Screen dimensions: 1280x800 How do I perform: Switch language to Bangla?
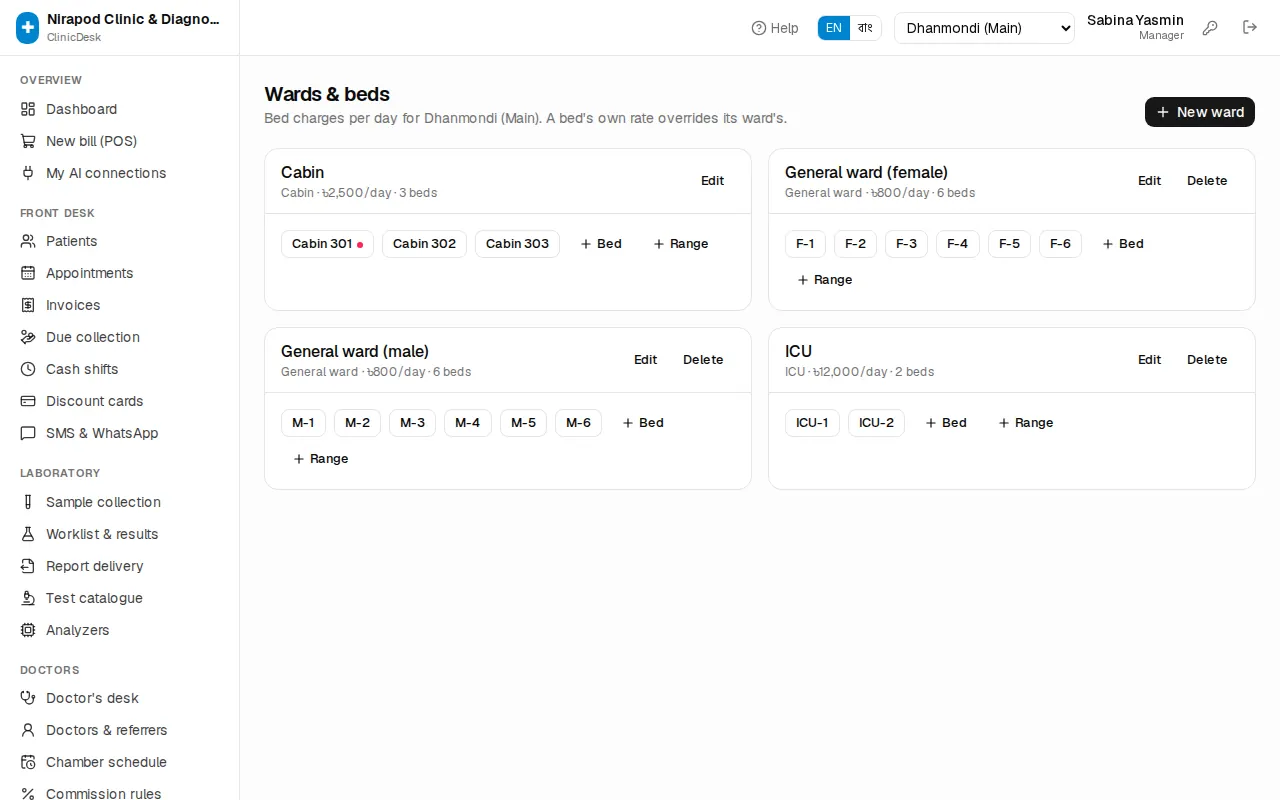click(866, 28)
